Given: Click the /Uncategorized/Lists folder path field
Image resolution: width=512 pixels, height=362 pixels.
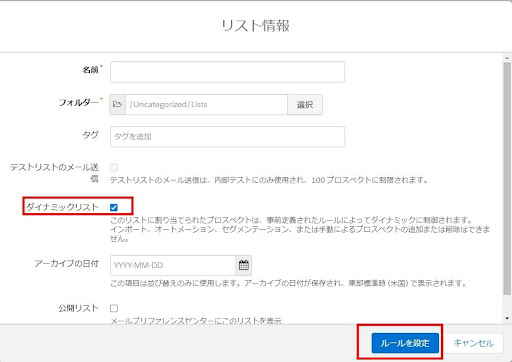Looking at the screenshot, I should [x=206, y=104].
